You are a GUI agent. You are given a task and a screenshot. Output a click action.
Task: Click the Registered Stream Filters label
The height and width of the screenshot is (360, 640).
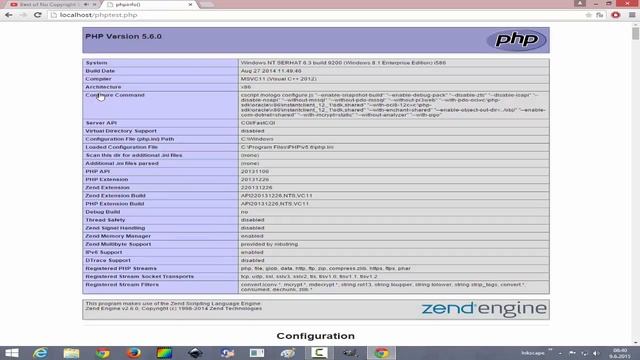(x=122, y=284)
